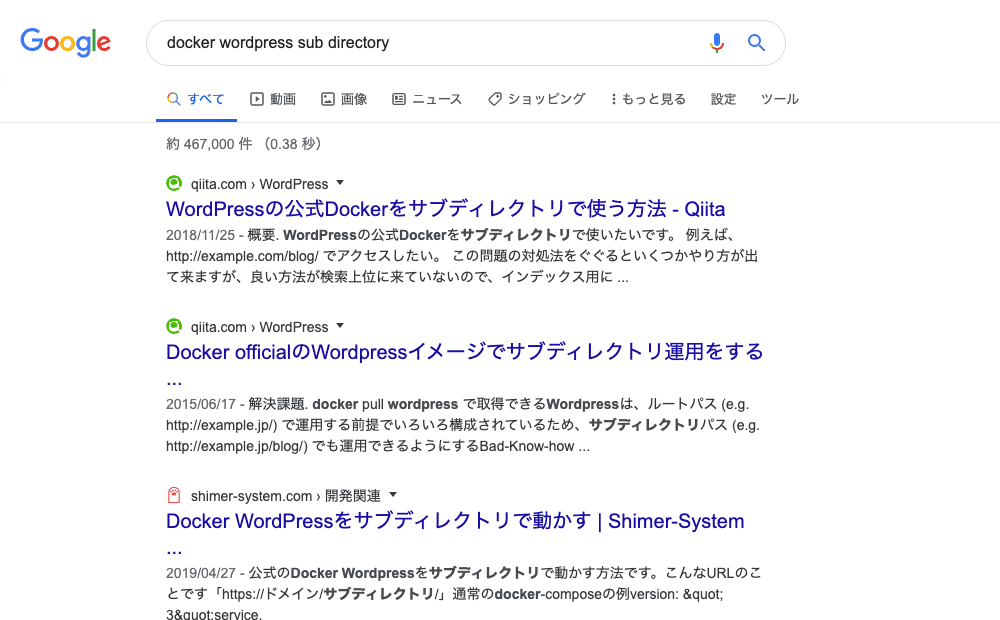Open Docker officialのWordpressイメージ result link
Image resolution: width=1000 pixels, height=620 pixels.
coord(464,352)
